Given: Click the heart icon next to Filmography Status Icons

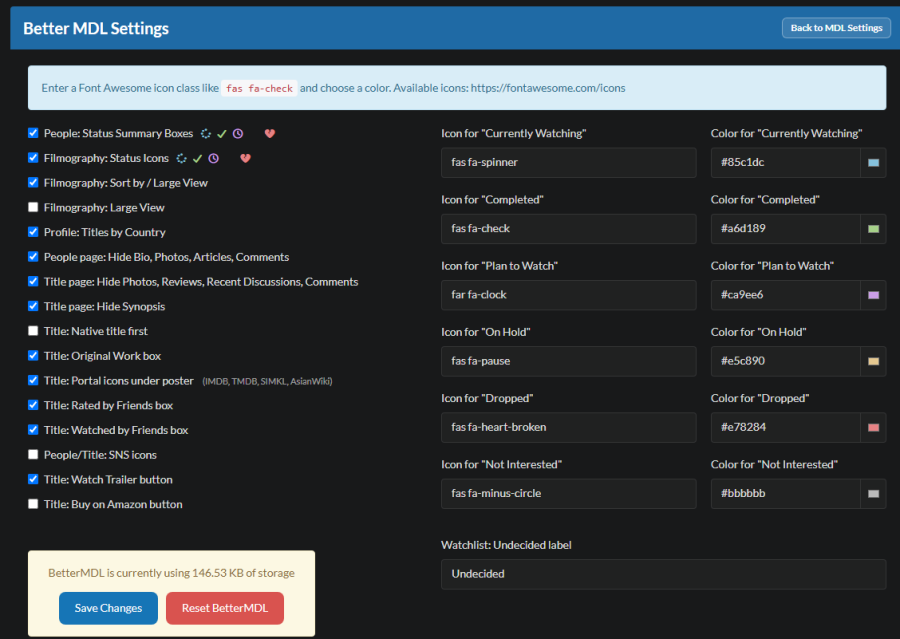Looking at the screenshot, I should pyautogui.click(x=246, y=158).
